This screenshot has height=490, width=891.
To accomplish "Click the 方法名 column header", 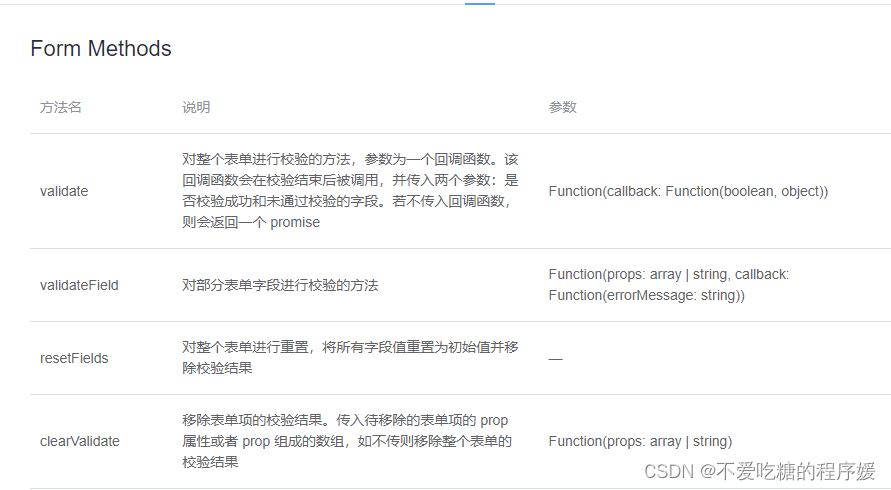I will (61, 107).
